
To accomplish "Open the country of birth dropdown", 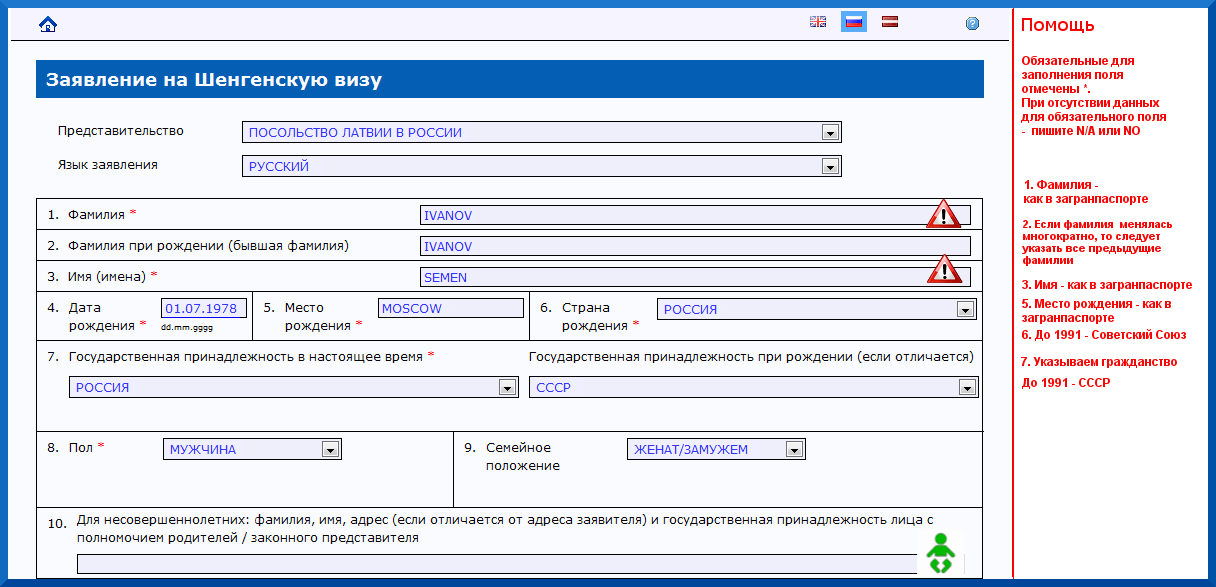I will click(x=964, y=310).
